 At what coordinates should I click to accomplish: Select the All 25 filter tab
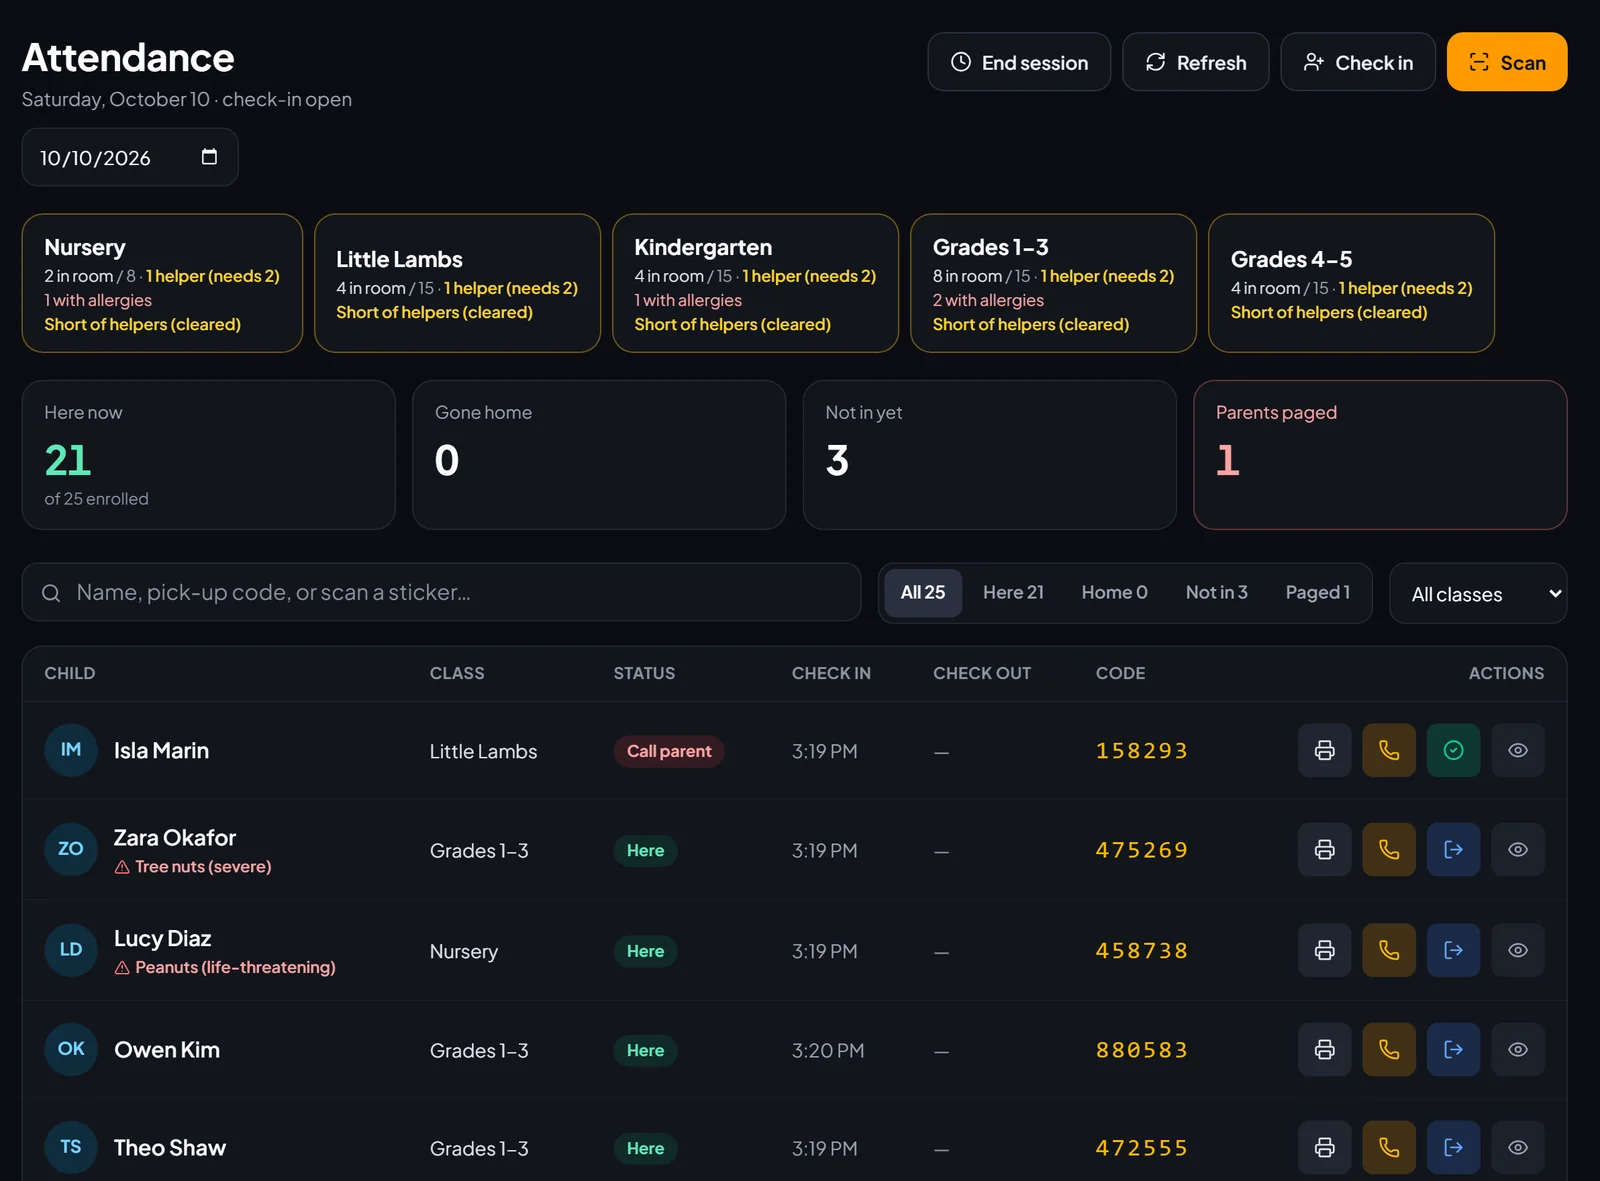[x=922, y=593]
